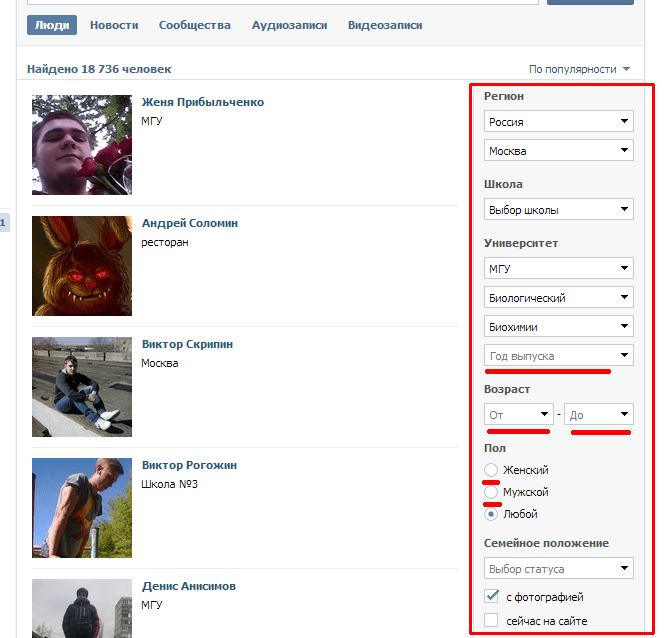Click Денис Анисимов's profile photo
The height and width of the screenshot is (638, 668).
(82, 608)
